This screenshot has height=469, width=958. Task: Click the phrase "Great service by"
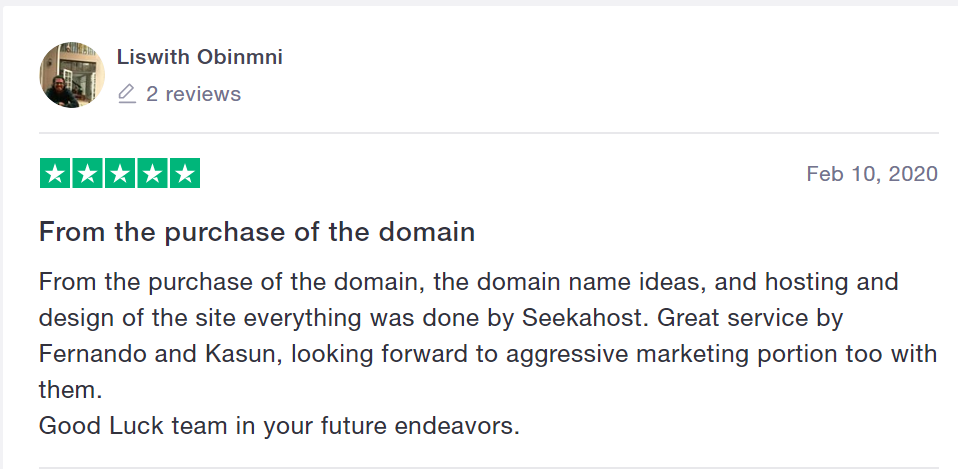pyautogui.click(x=750, y=318)
